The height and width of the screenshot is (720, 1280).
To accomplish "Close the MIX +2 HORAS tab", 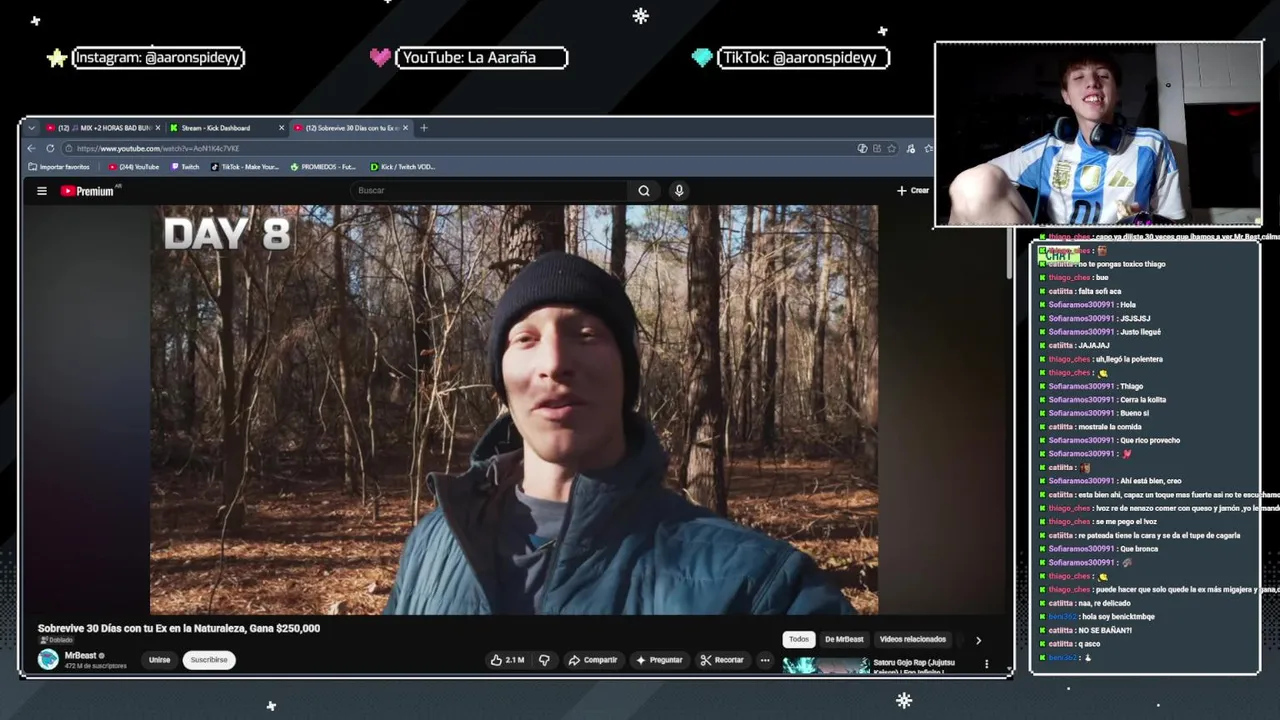I will point(158,128).
